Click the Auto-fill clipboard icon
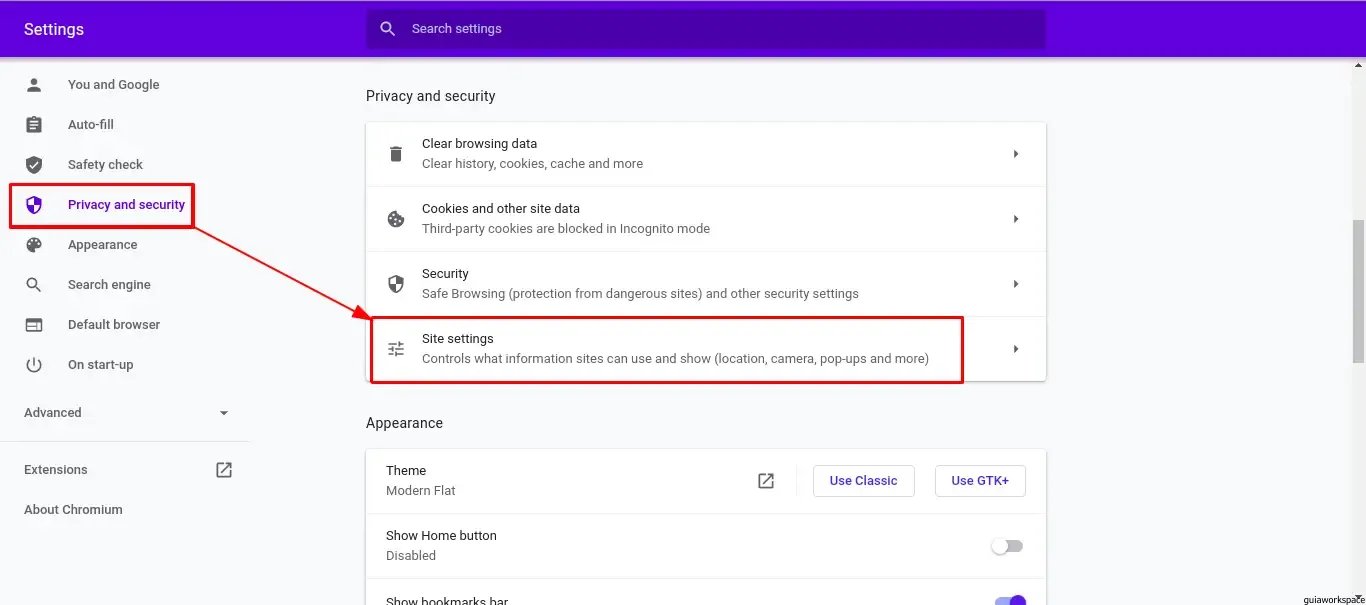 [34, 125]
